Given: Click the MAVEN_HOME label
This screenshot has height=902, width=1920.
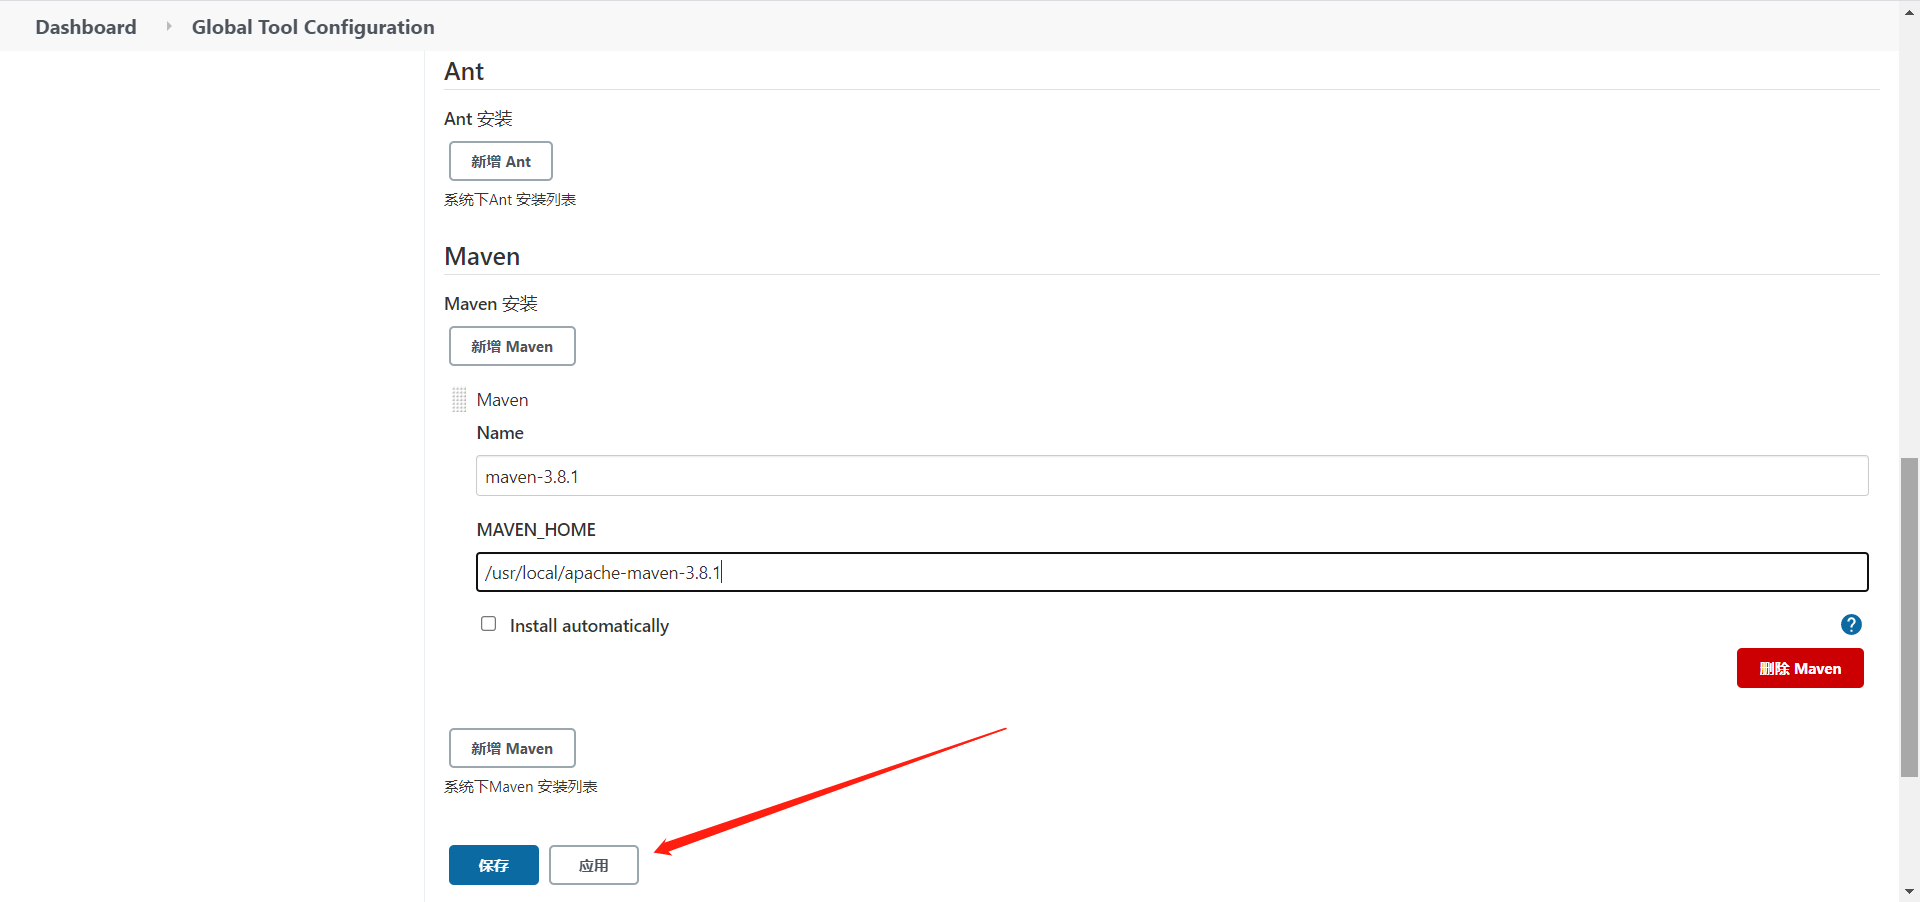Looking at the screenshot, I should (x=536, y=530).
